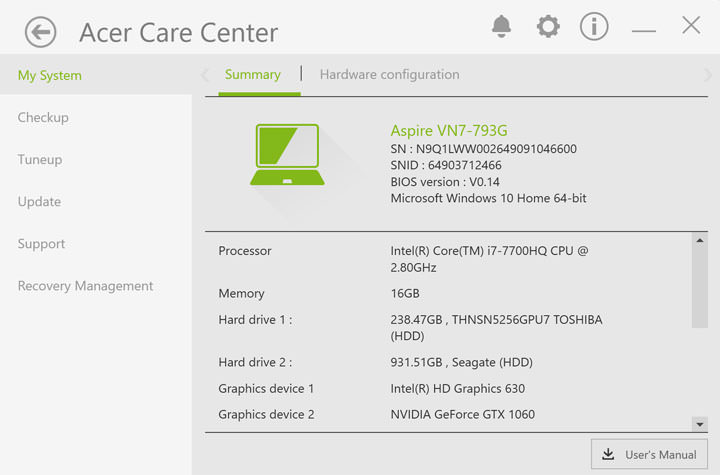Select the Summary tab
720x475 pixels.
253,75
